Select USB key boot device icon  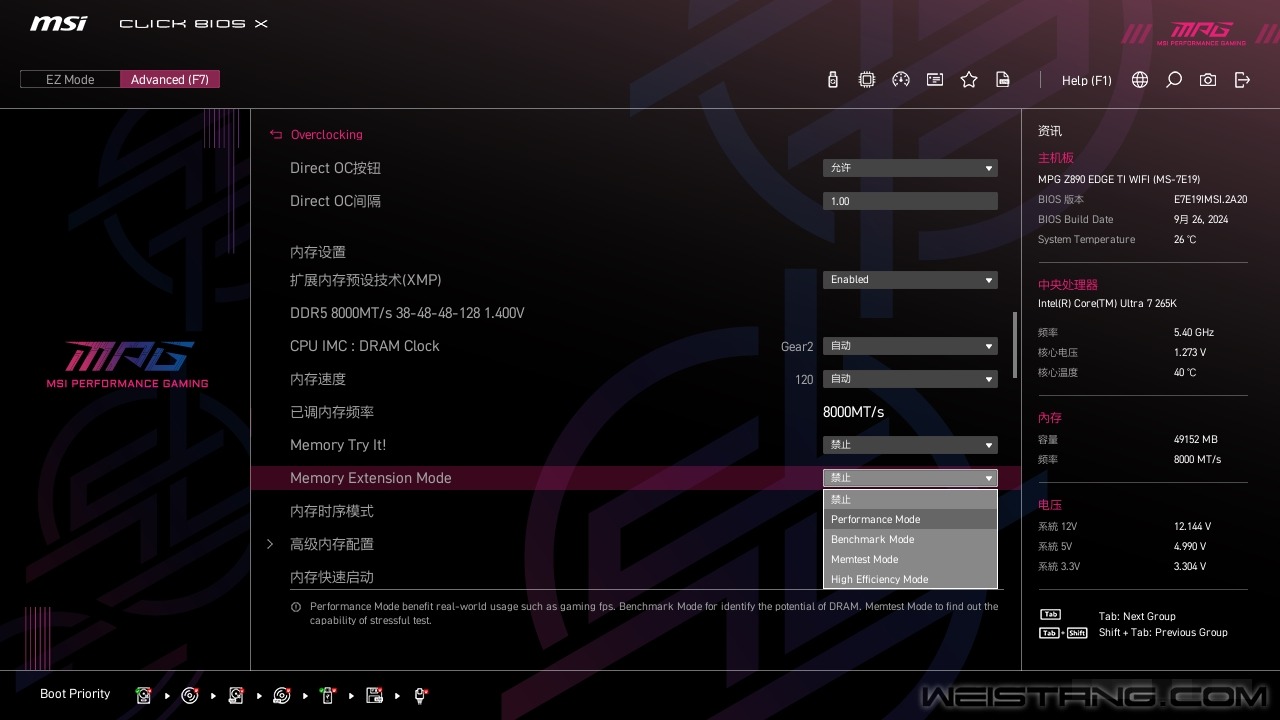(x=328, y=695)
